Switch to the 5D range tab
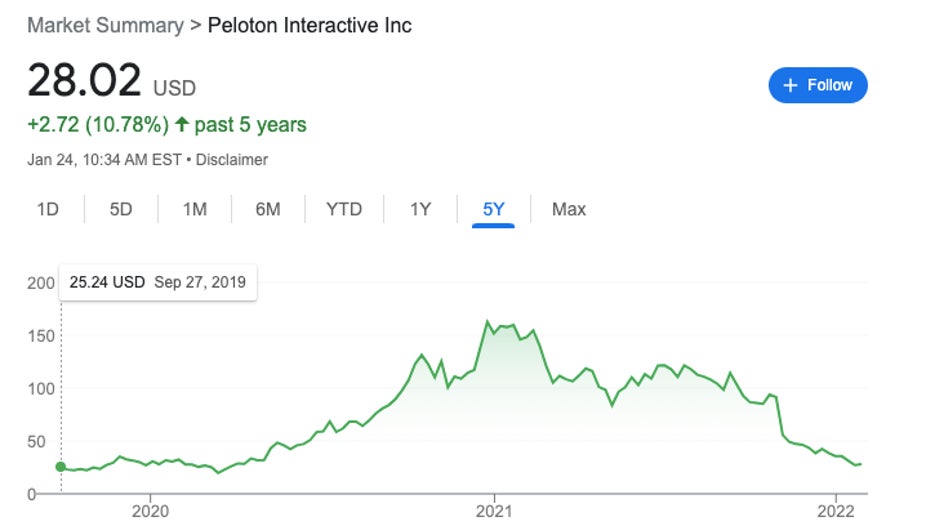Image resolution: width=936 pixels, height=527 pixels. pyautogui.click(x=121, y=209)
